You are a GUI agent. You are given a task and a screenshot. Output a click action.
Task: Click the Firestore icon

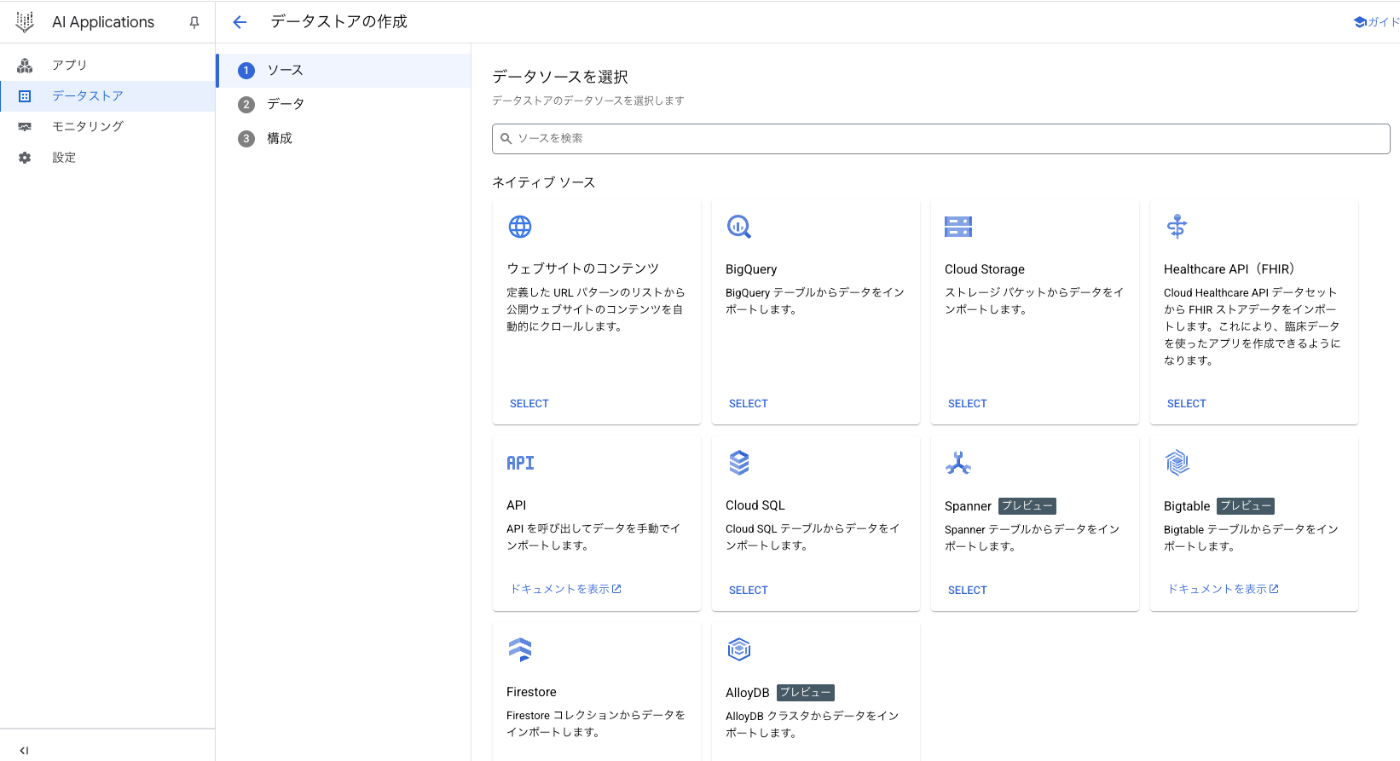[520, 650]
